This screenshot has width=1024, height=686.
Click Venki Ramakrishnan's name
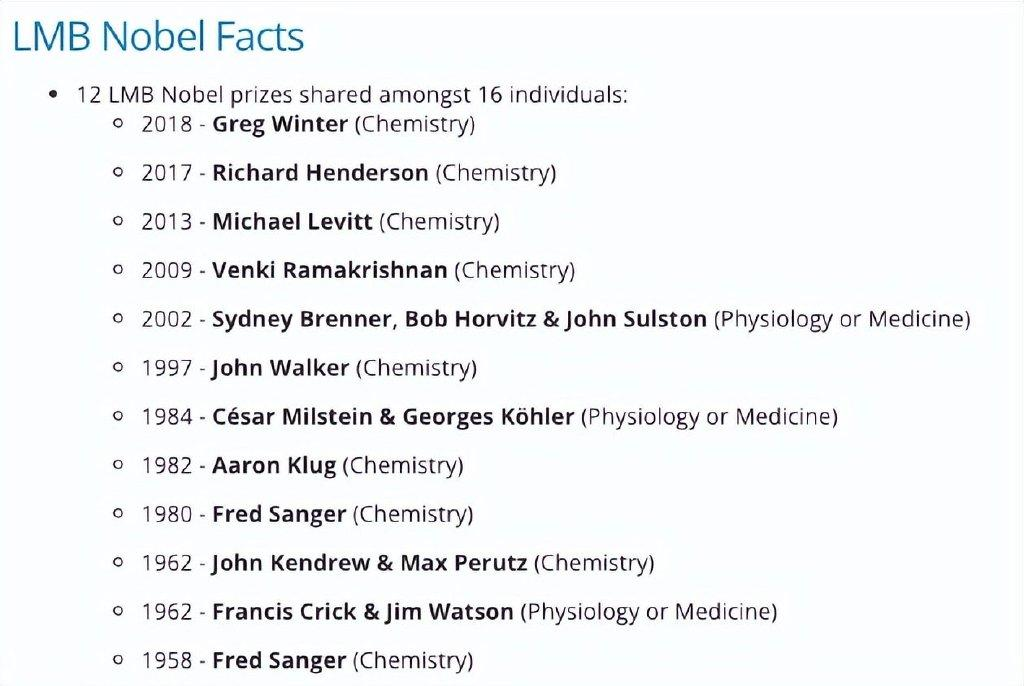[x=329, y=270]
